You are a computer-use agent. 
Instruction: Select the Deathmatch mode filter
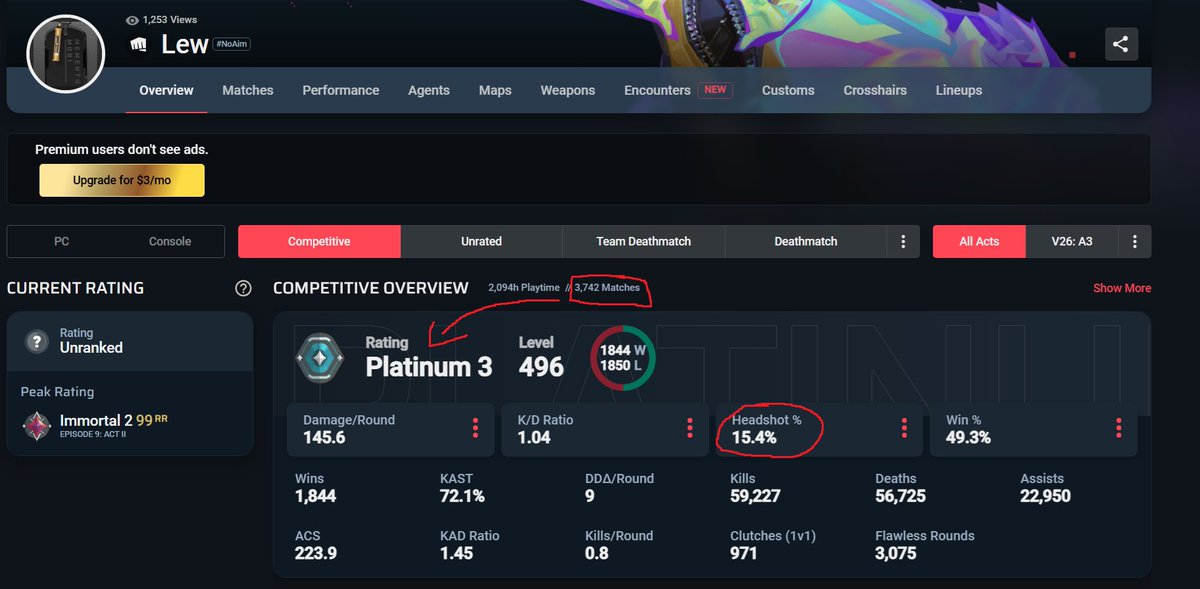(x=806, y=241)
